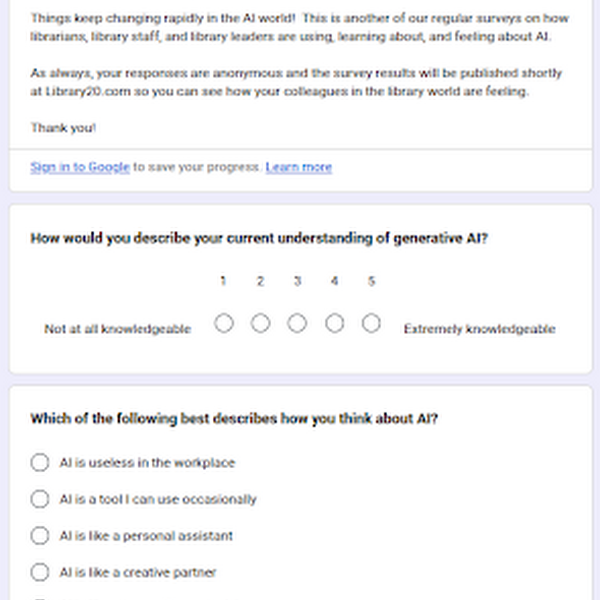600x600 pixels.
Task: Open the 'Learn more' link
Action: click(x=298, y=167)
